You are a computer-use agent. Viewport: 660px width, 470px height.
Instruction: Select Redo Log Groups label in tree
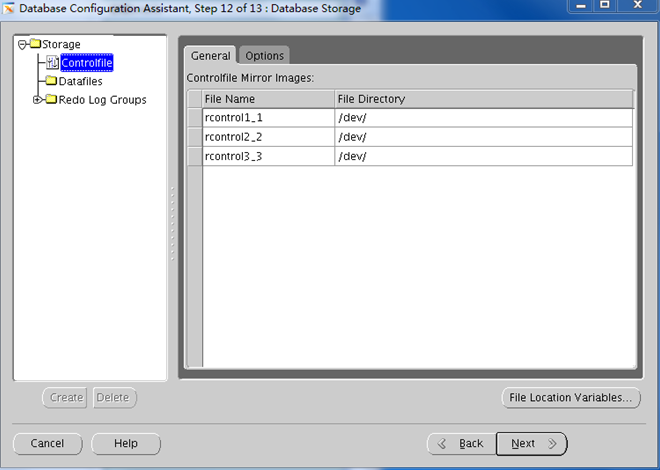click(x=103, y=100)
